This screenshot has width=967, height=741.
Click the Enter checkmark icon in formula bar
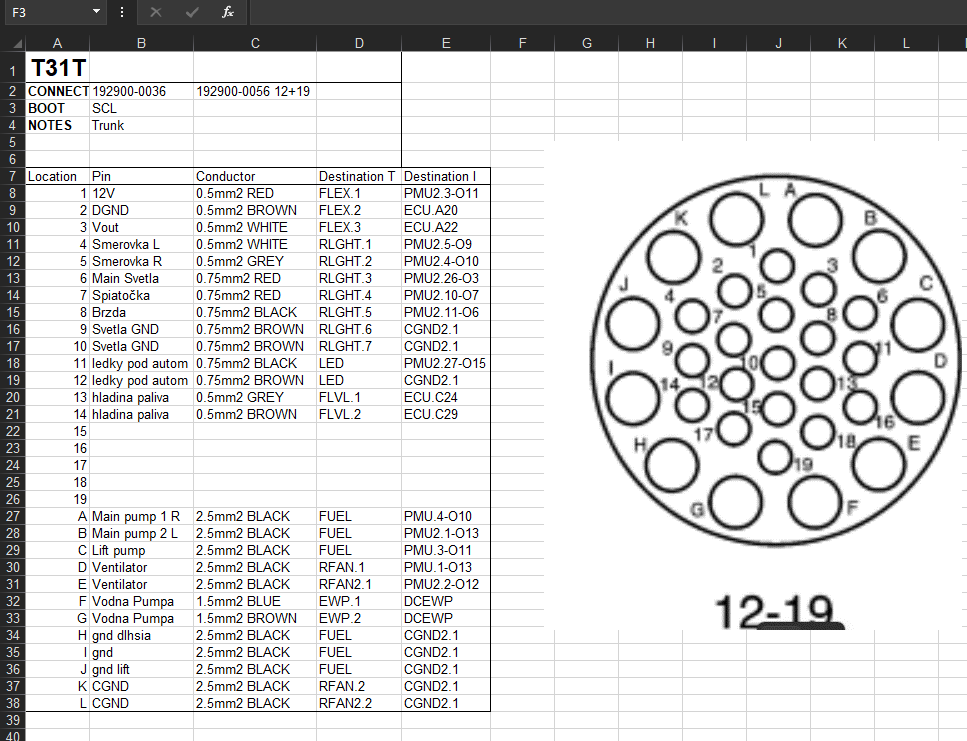192,12
